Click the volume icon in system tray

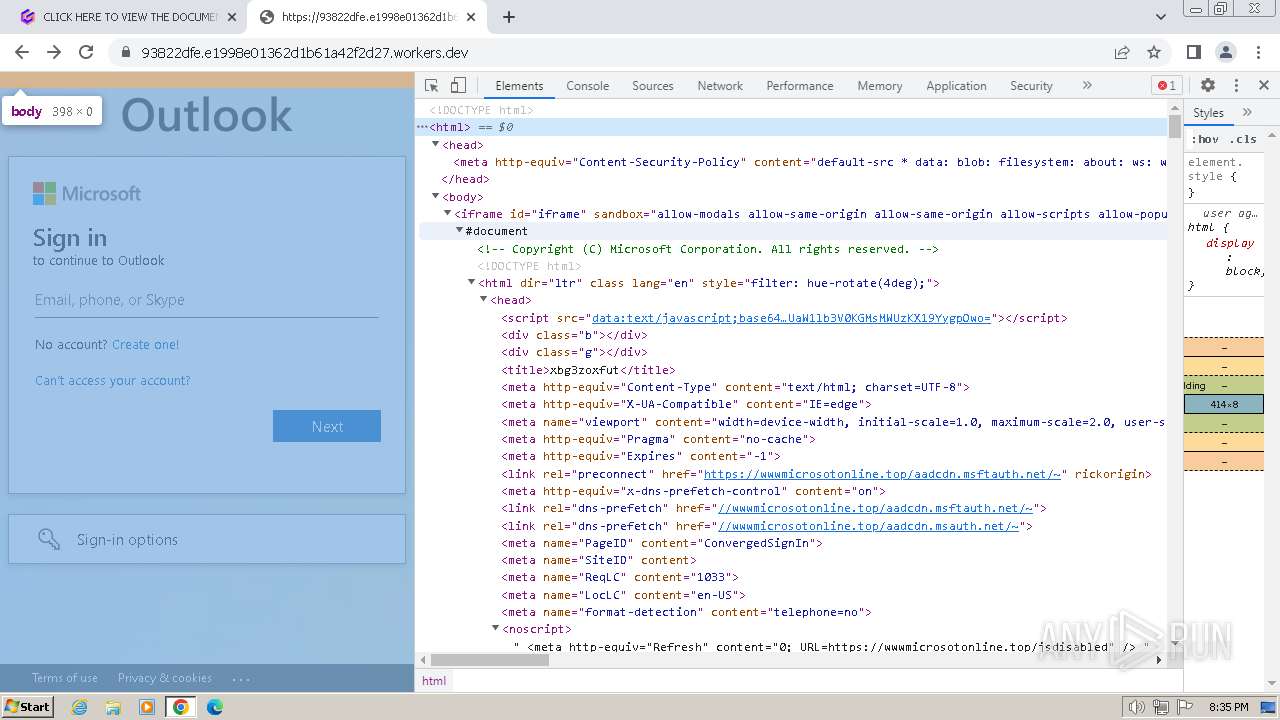(1137, 707)
